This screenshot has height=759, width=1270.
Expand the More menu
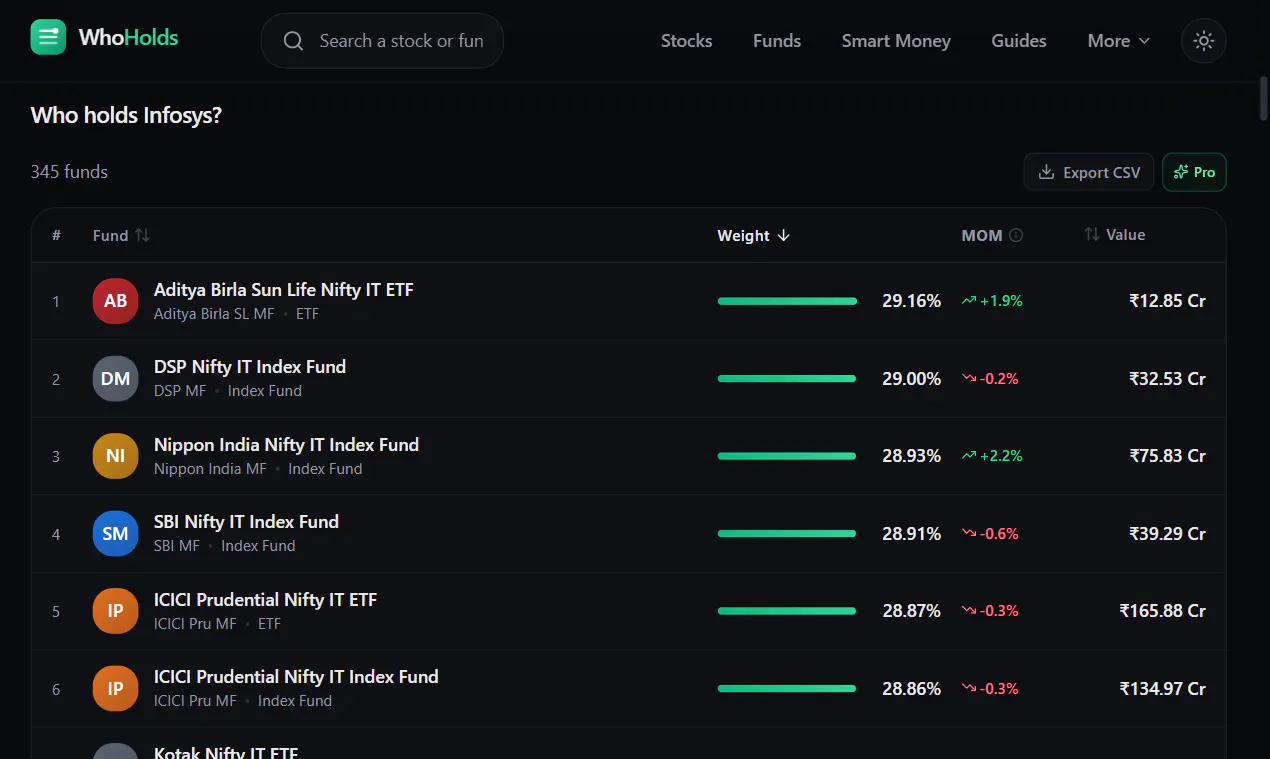click(1119, 41)
